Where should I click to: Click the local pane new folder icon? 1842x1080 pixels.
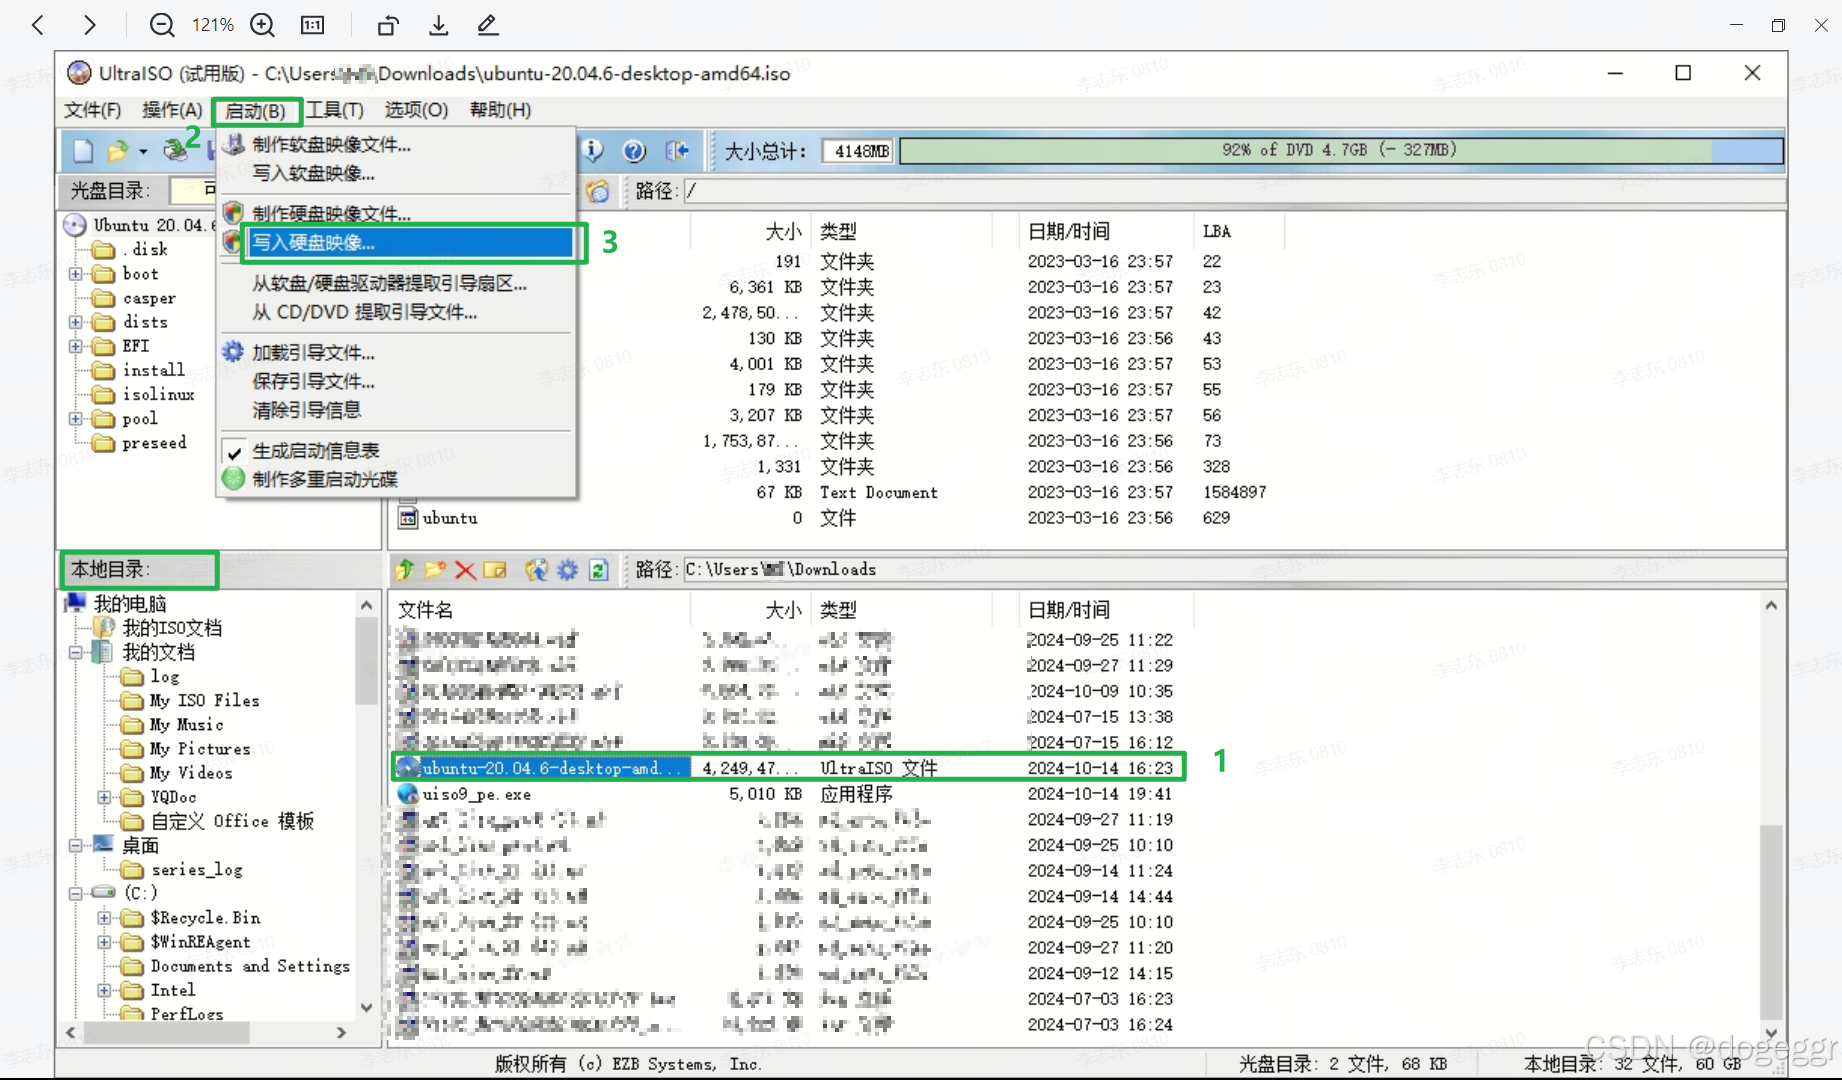click(x=435, y=570)
